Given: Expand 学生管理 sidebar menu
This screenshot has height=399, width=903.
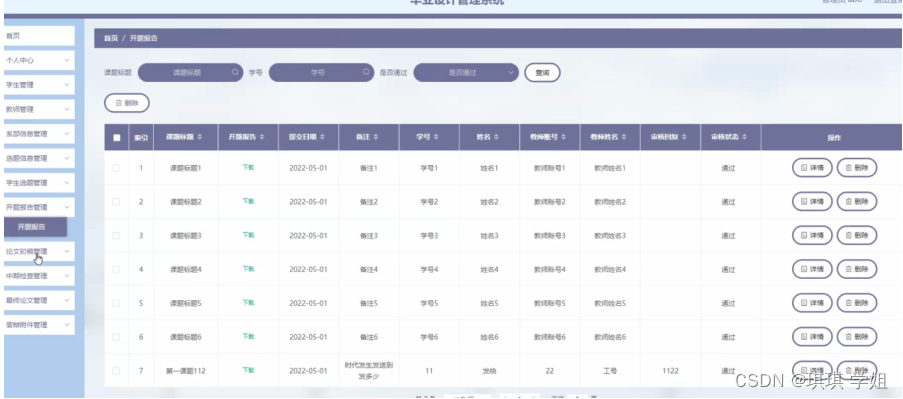Looking at the screenshot, I should coord(39,85).
